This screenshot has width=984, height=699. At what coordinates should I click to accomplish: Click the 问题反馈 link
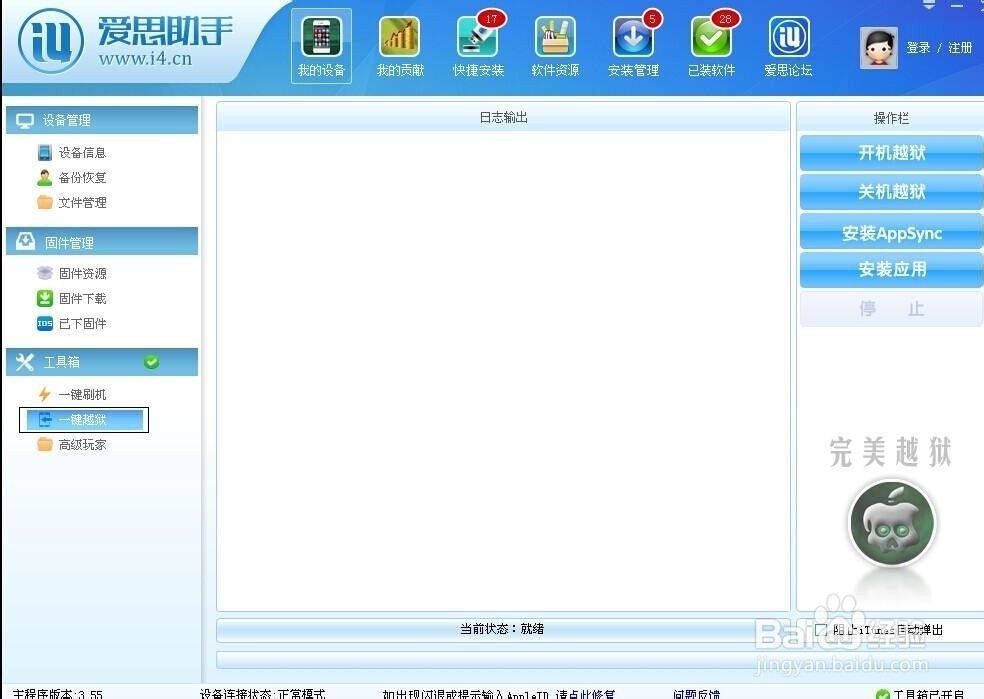tap(697, 694)
